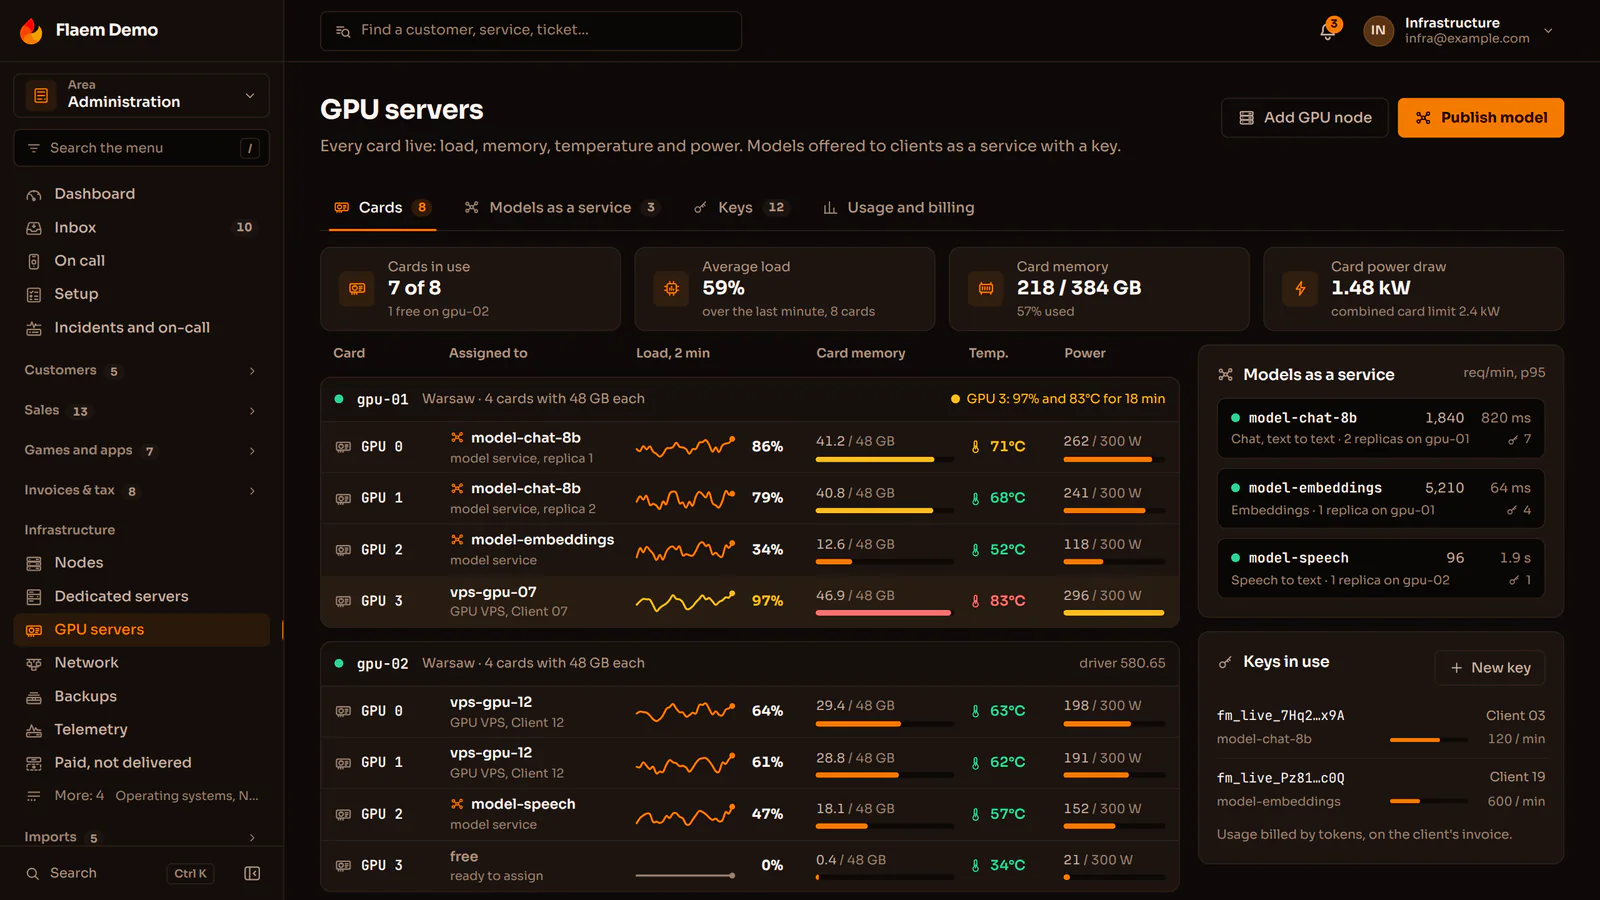Select the model-speech service card
The image size is (1600, 900).
click(x=1380, y=569)
